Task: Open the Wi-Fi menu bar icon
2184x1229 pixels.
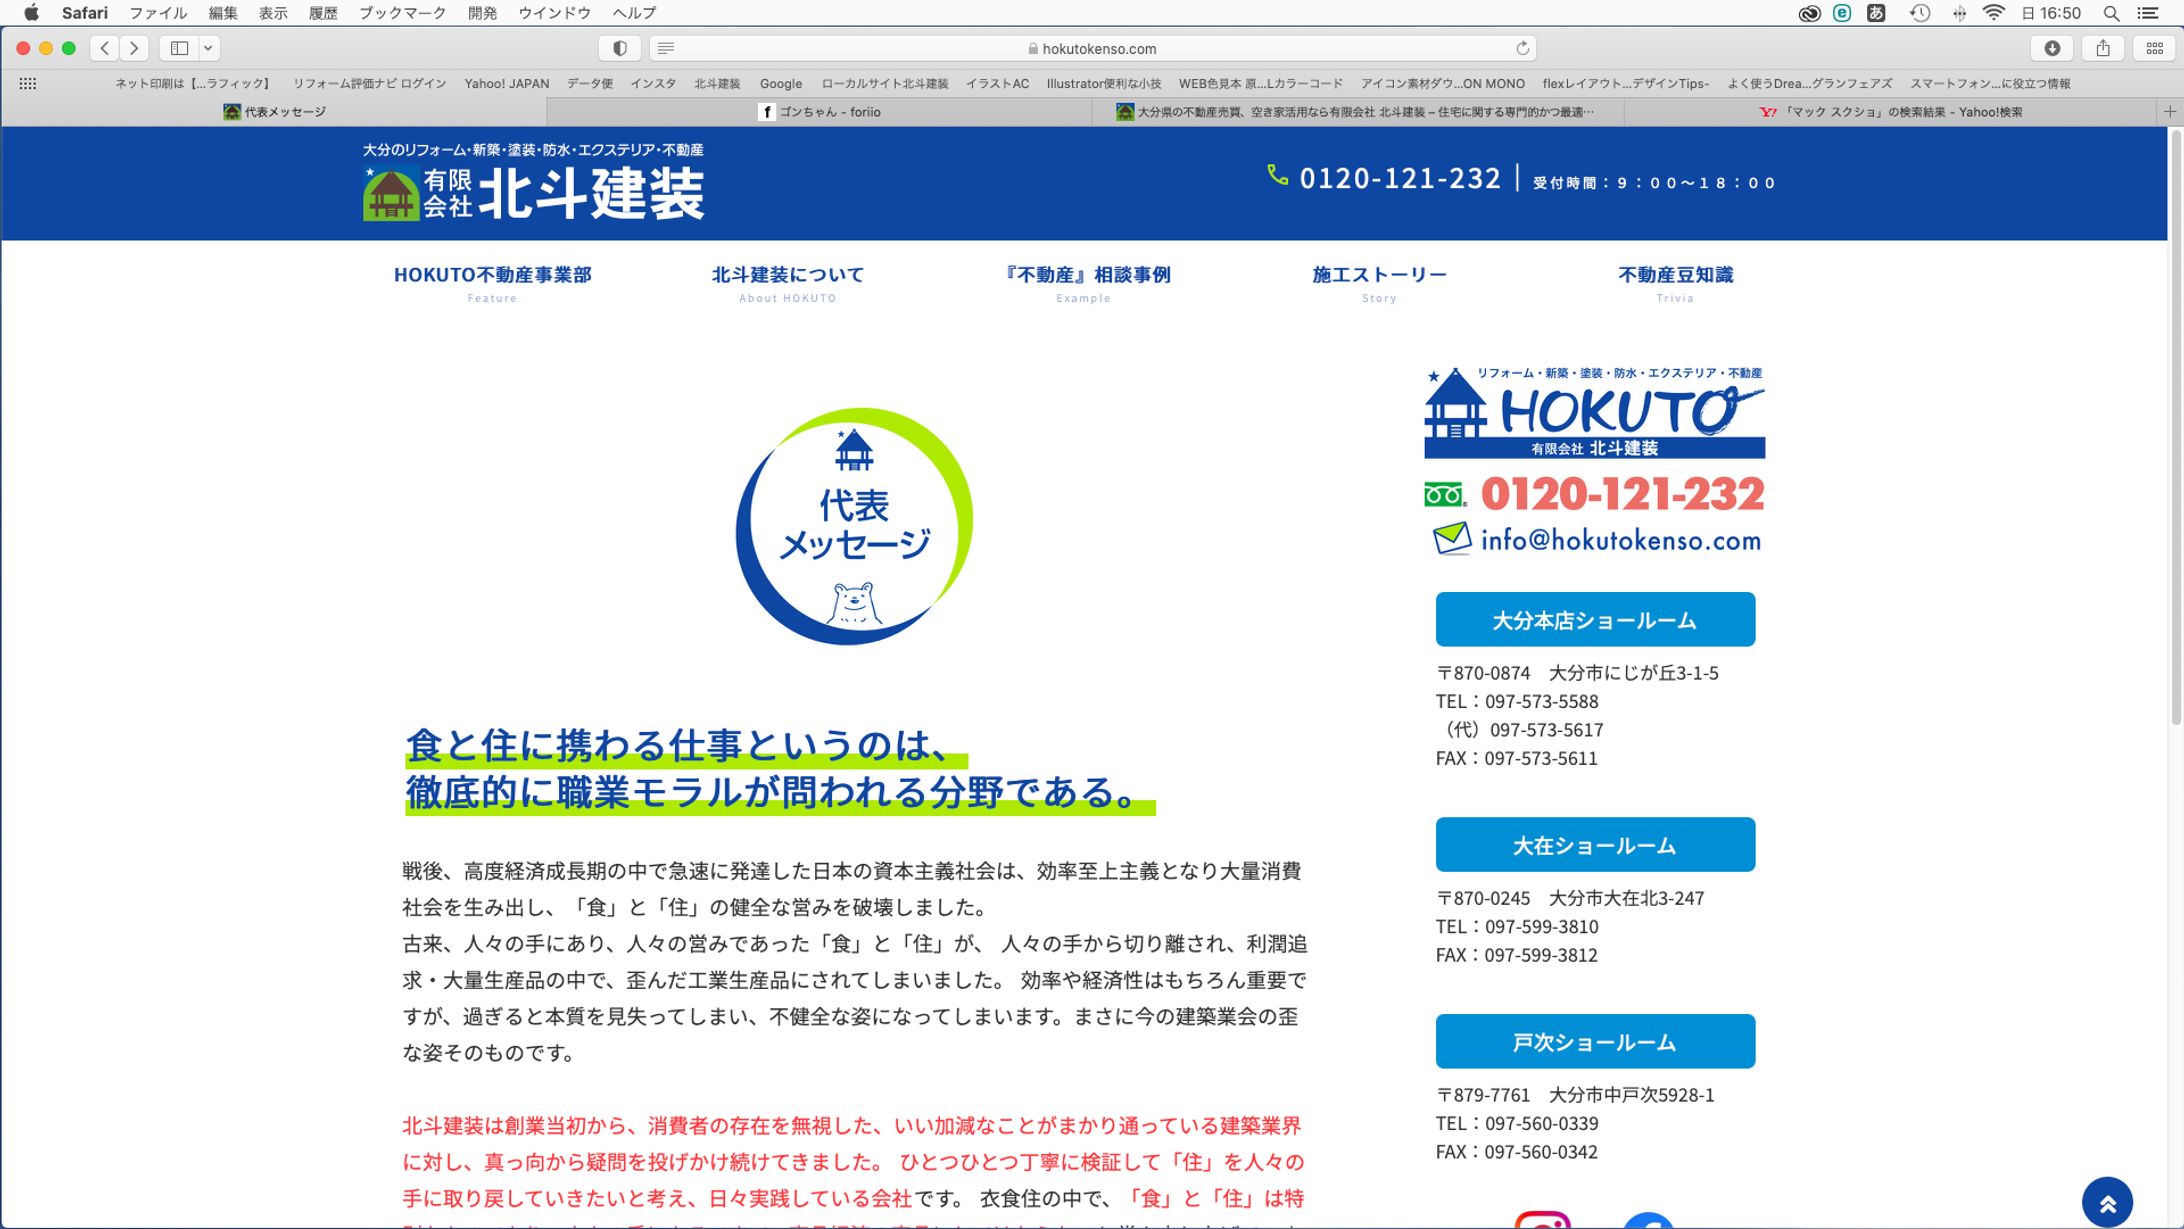Action: (x=1994, y=13)
